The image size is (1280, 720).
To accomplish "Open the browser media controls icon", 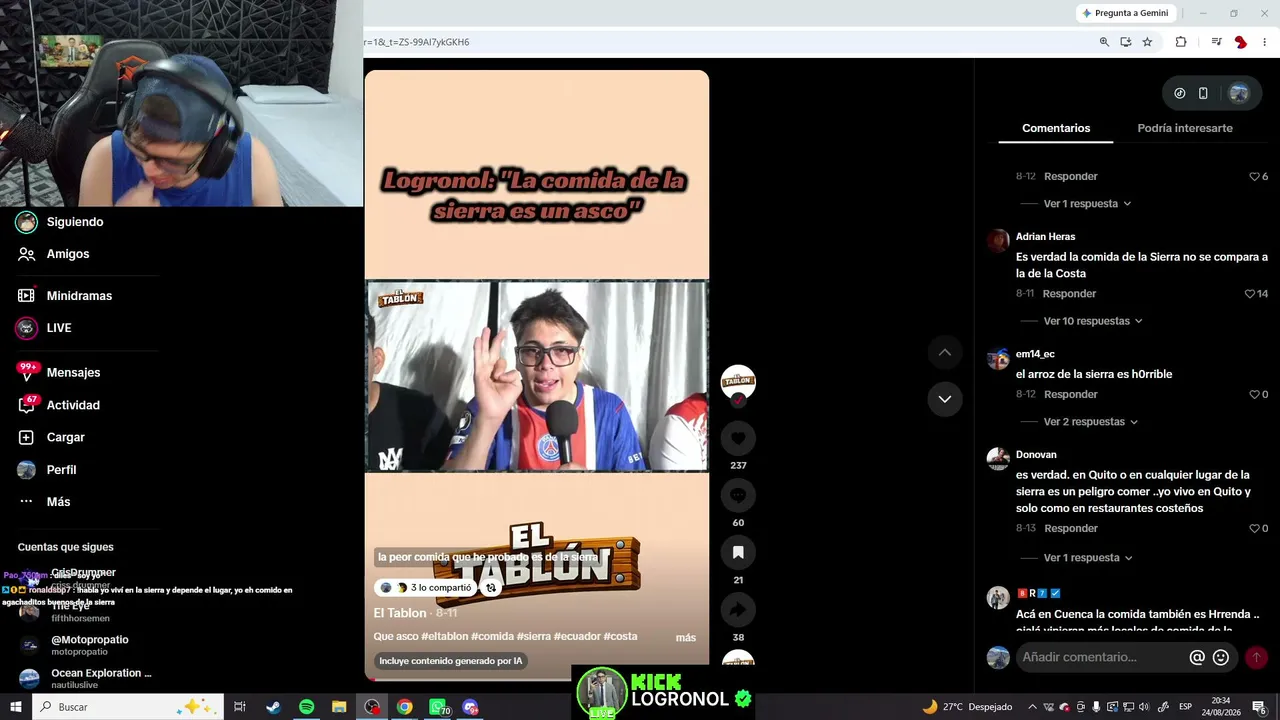I will pyautogui.click(x=1216, y=42).
